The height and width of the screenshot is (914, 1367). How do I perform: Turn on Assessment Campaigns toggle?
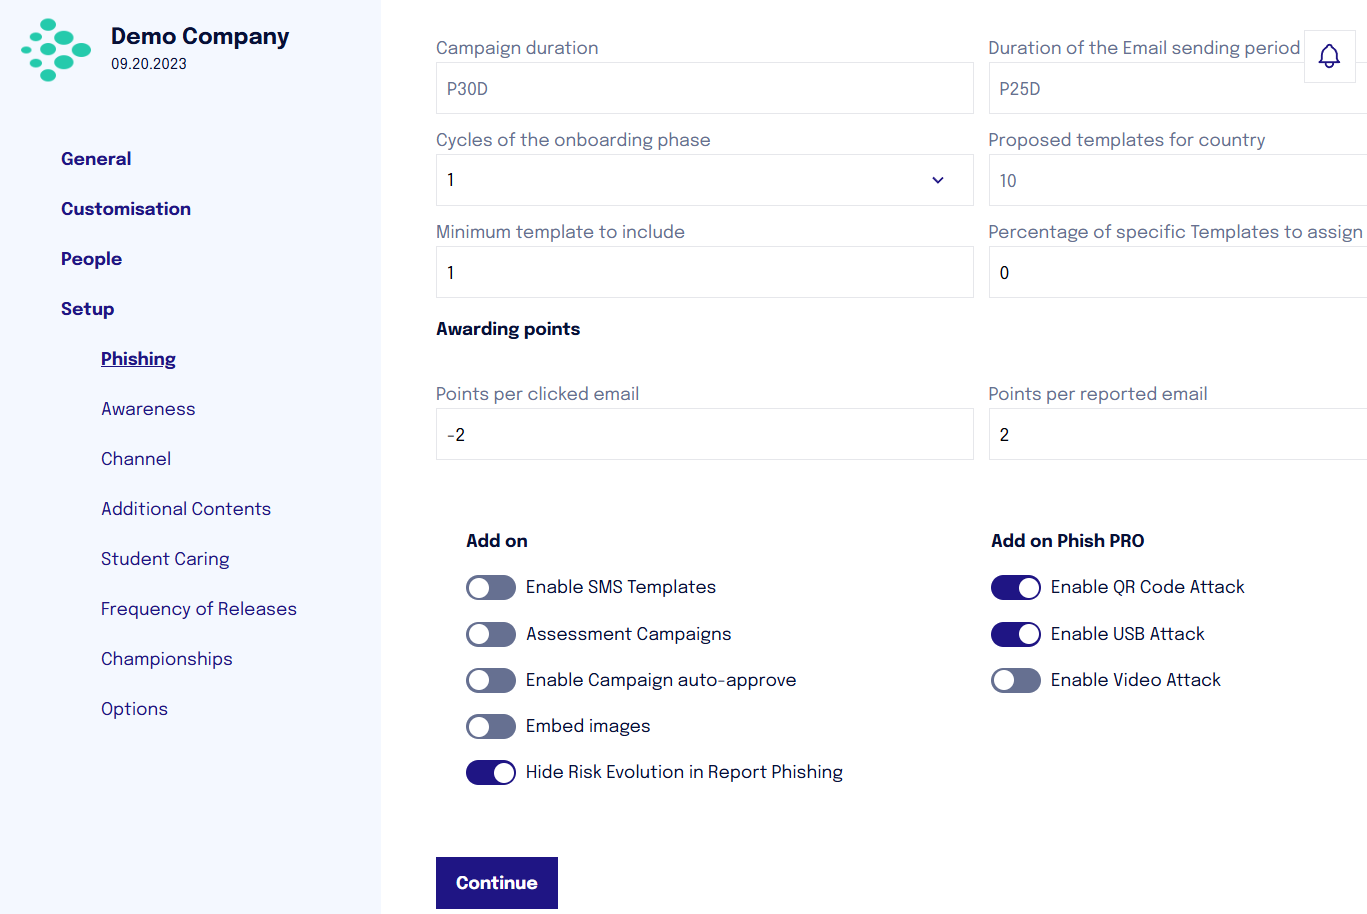click(491, 634)
